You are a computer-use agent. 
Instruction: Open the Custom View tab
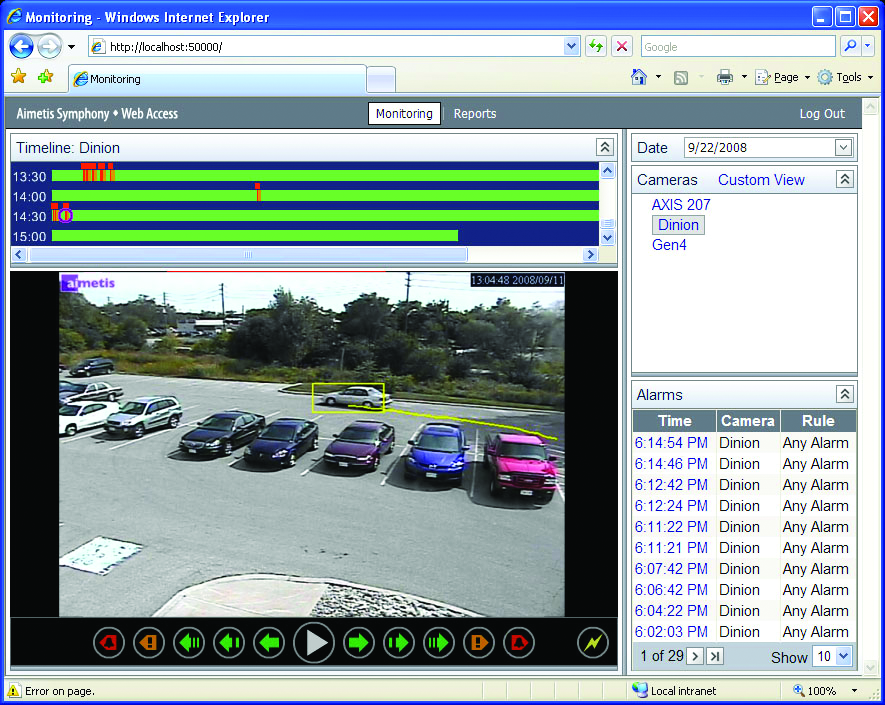[761, 180]
